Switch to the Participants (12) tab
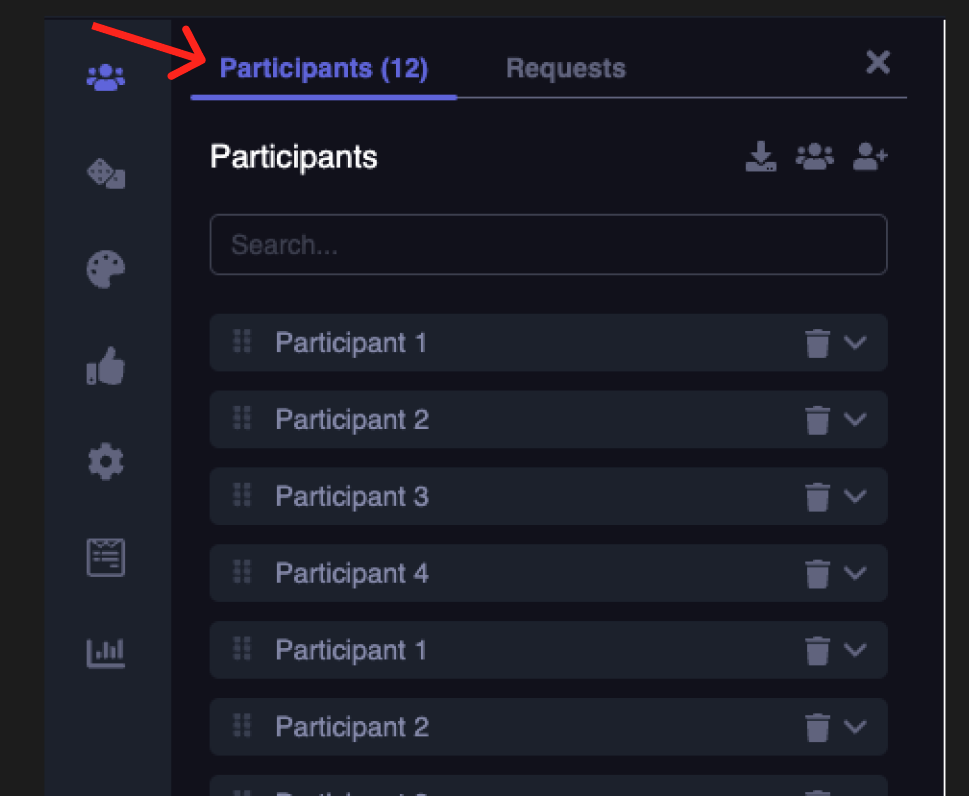This screenshot has height=796, width=969. pos(323,69)
